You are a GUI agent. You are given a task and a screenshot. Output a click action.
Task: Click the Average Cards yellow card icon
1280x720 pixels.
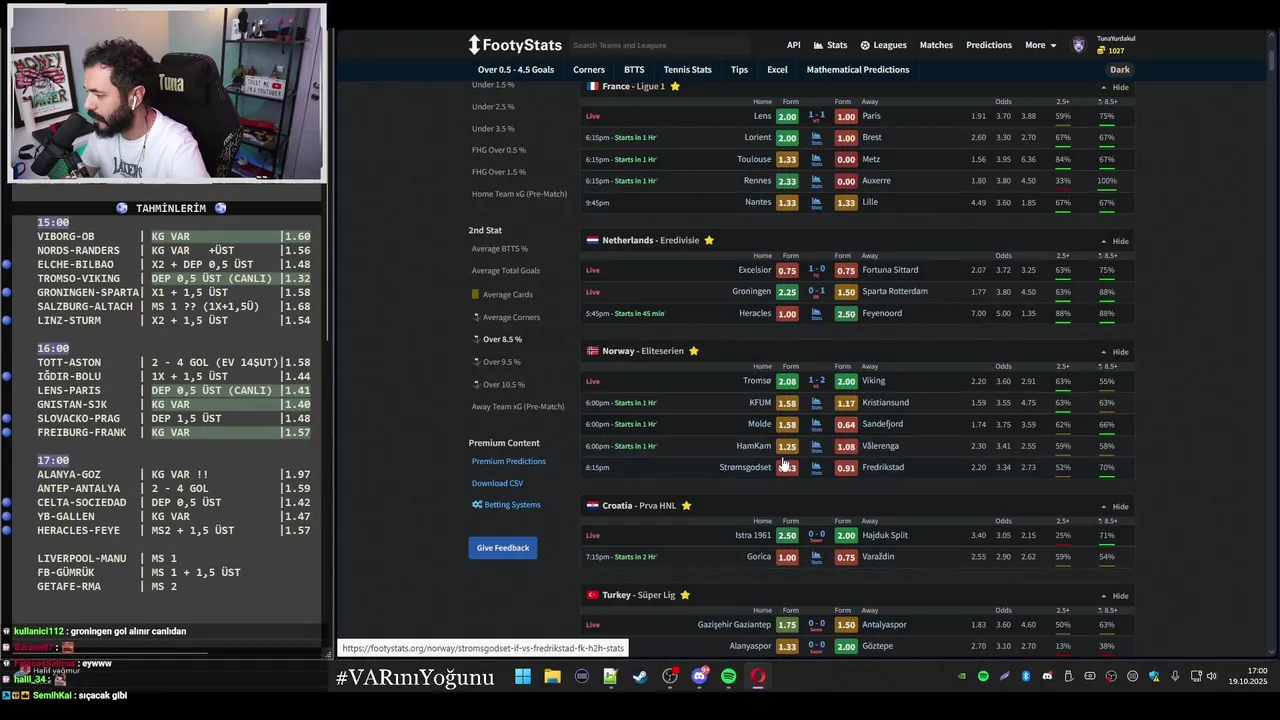(475, 295)
